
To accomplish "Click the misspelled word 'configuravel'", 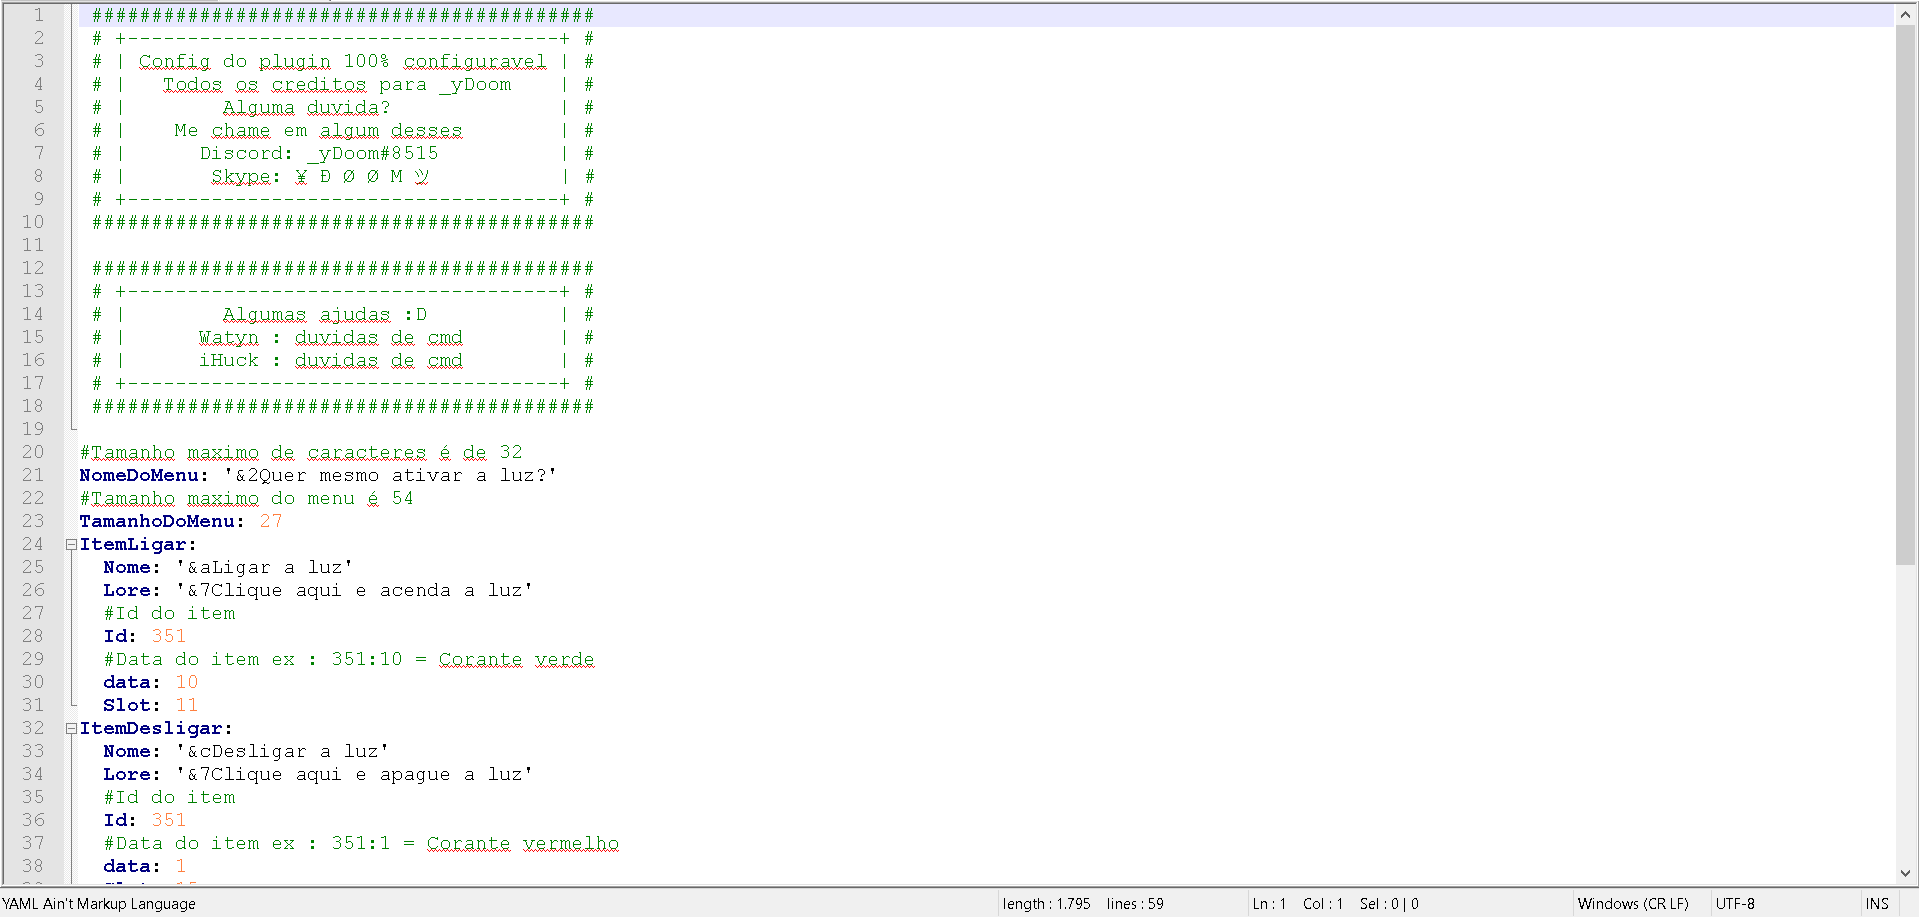I will tap(475, 62).
